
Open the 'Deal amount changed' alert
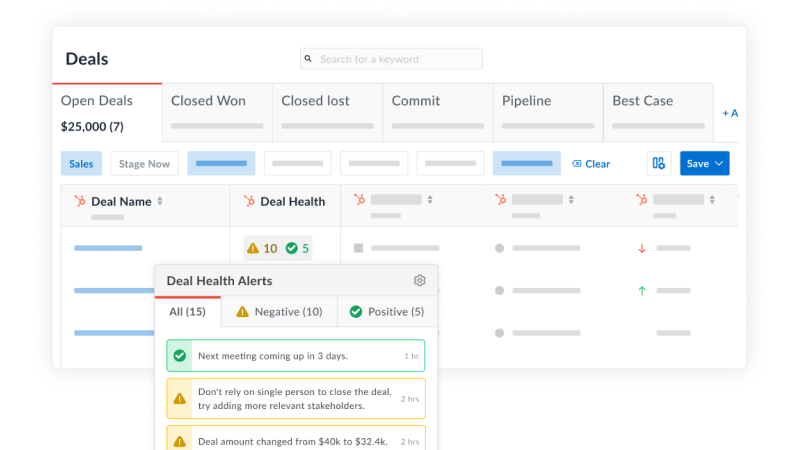tap(296, 439)
